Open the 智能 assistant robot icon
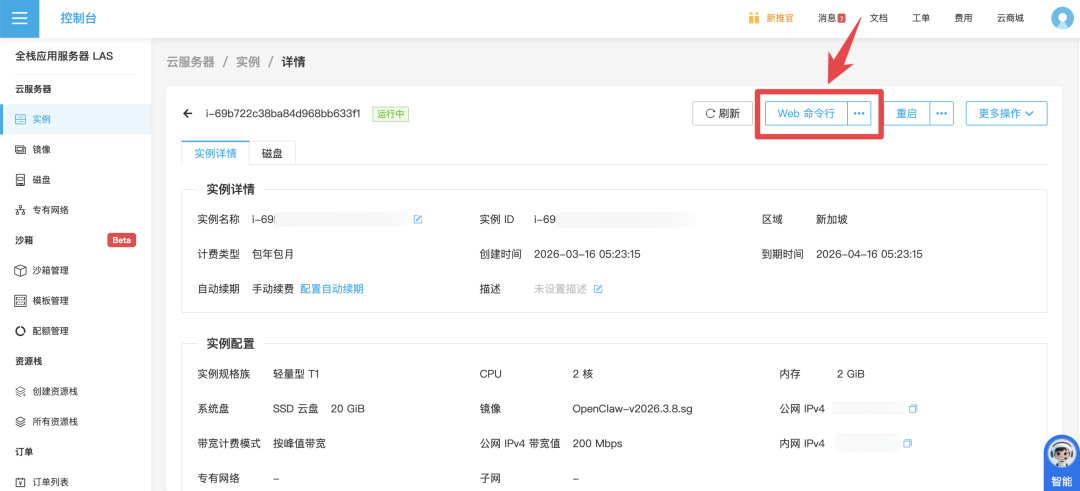This screenshot has height=491, width=1080. [1061, 457]
